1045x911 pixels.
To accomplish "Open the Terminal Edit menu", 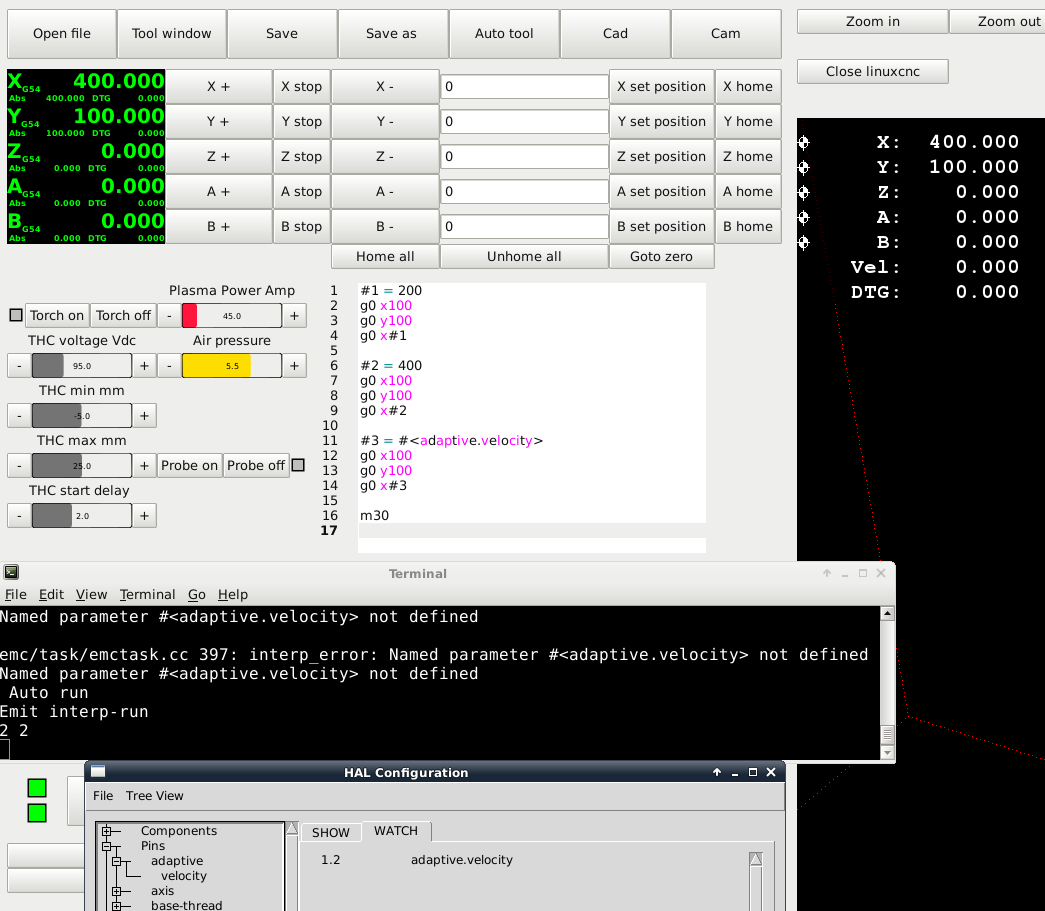I will pyautogui.click(x=51, y=594).
